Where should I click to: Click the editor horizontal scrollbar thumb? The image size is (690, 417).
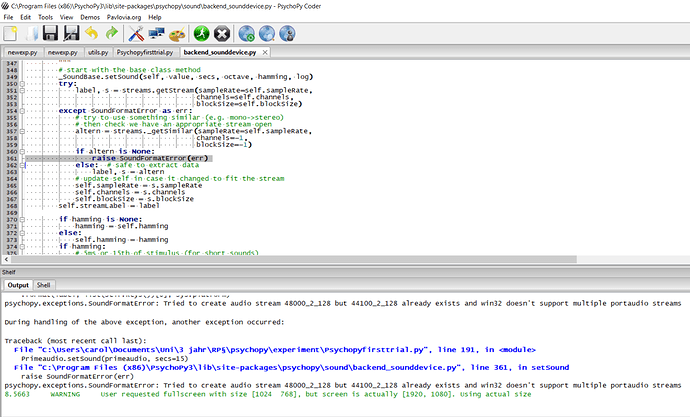[294, 260]
